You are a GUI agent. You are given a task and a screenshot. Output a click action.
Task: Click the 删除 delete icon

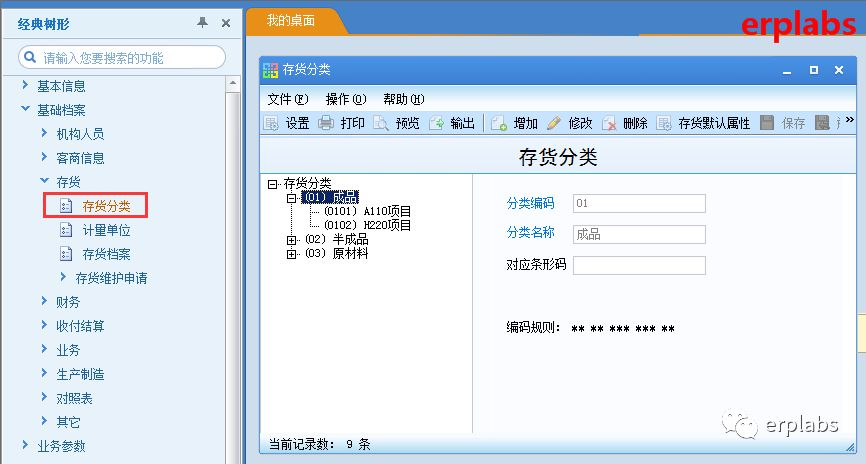(609, 123)
